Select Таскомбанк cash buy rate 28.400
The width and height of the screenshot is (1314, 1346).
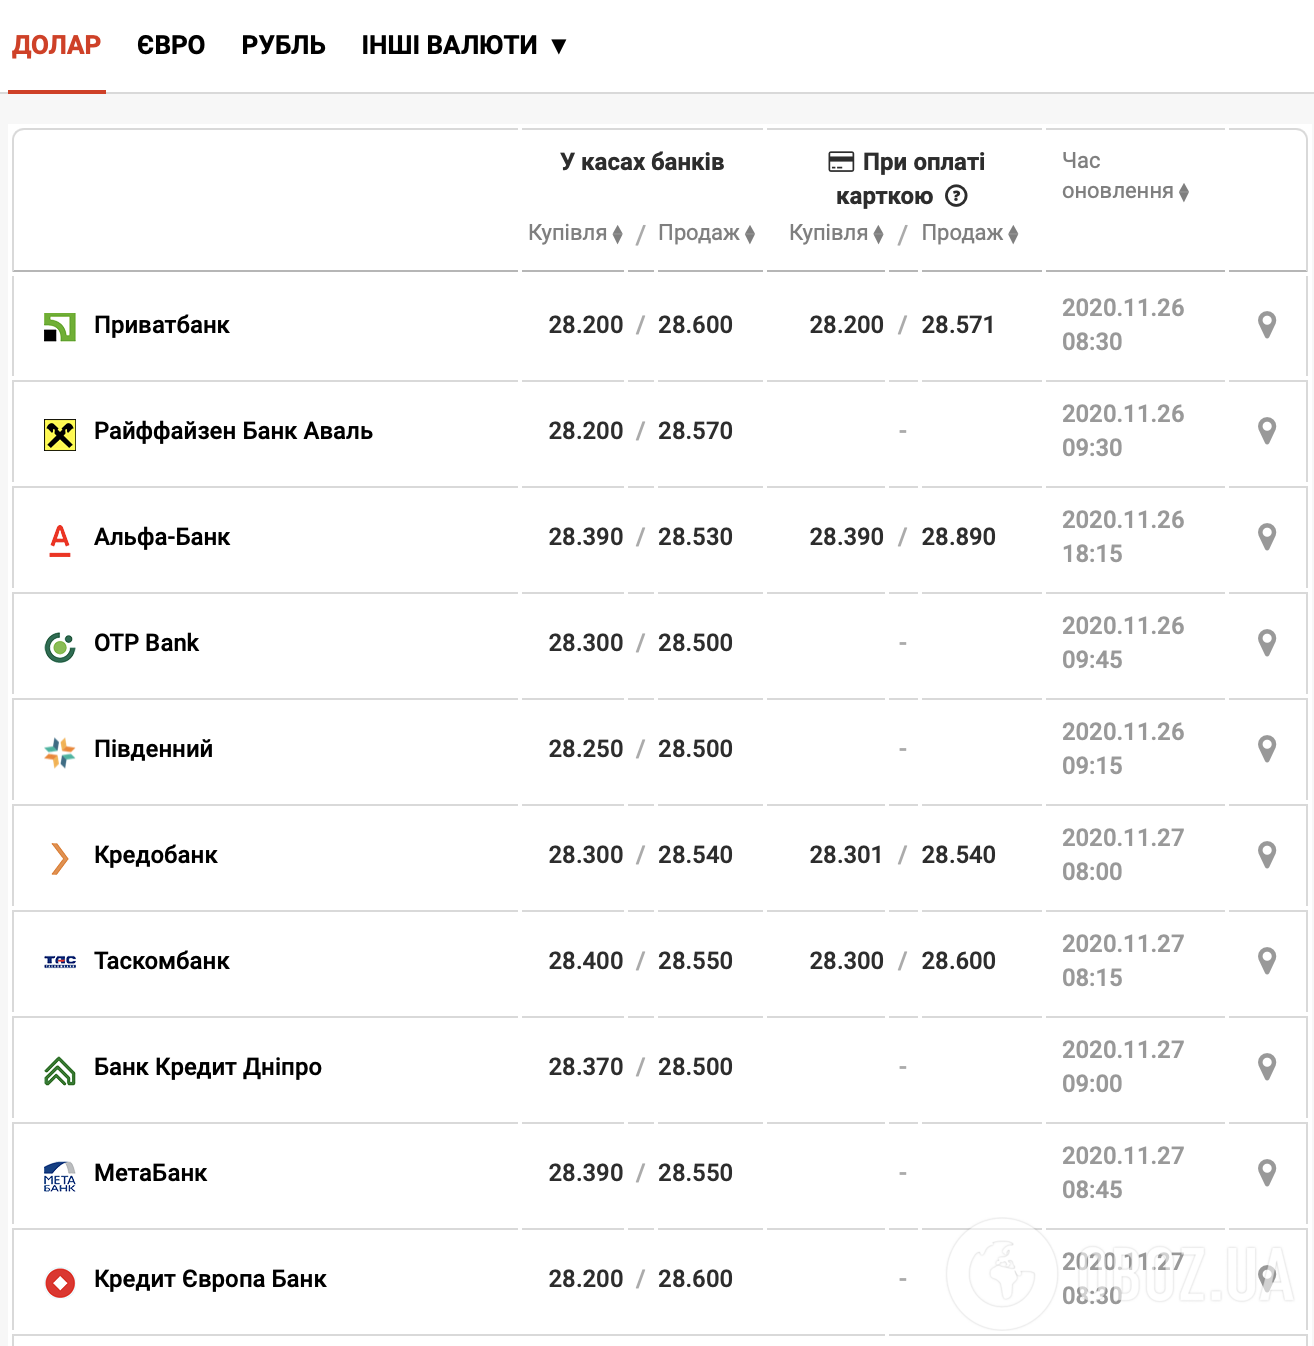tap(586, 961)
